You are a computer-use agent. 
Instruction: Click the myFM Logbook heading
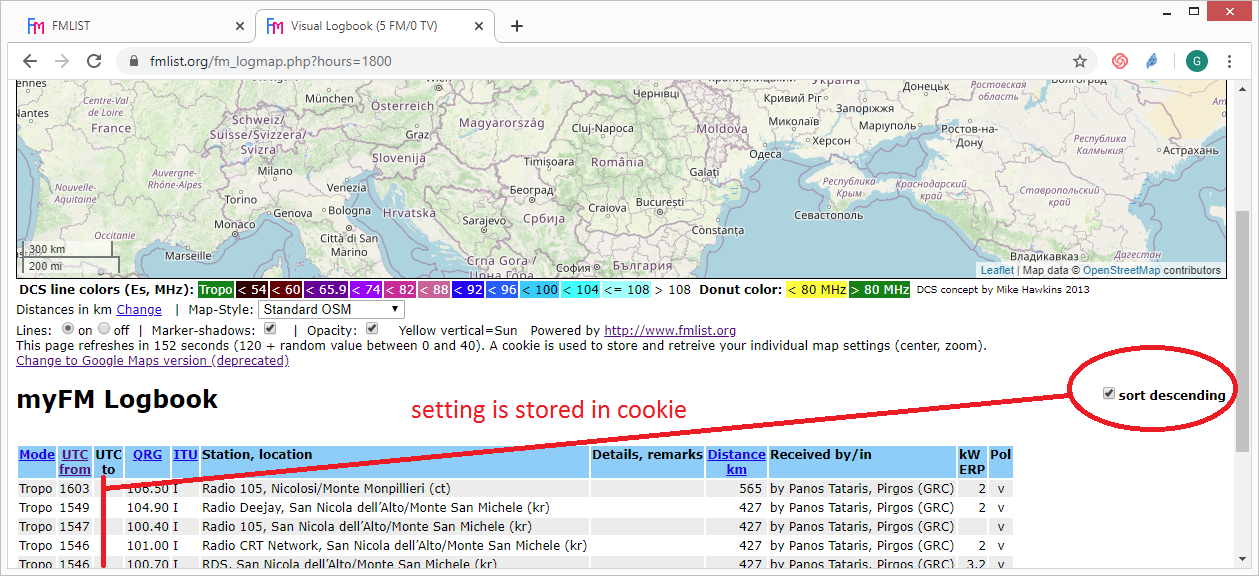coord(117,400)
